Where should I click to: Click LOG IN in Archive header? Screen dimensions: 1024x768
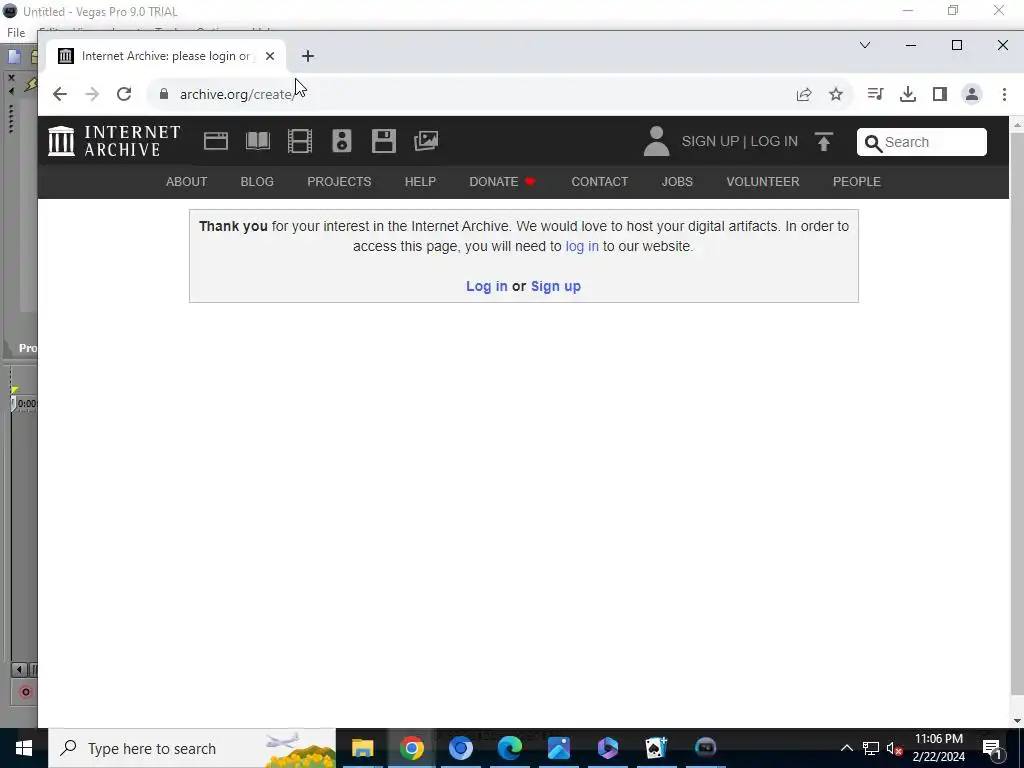pyautogui.click(x=774, y=141)
